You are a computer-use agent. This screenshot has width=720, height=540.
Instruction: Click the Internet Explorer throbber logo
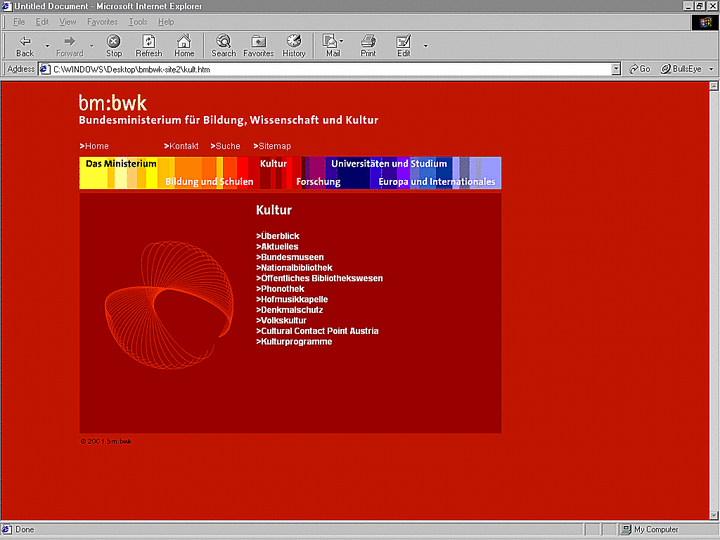point(705,22)
